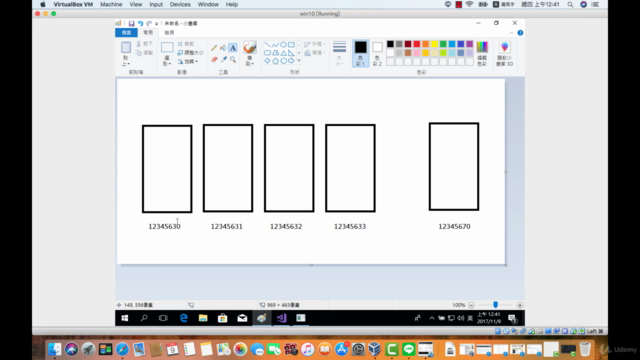Pick the Curve shape
Viewport: 640px width, 360px height.
(275, 44)
